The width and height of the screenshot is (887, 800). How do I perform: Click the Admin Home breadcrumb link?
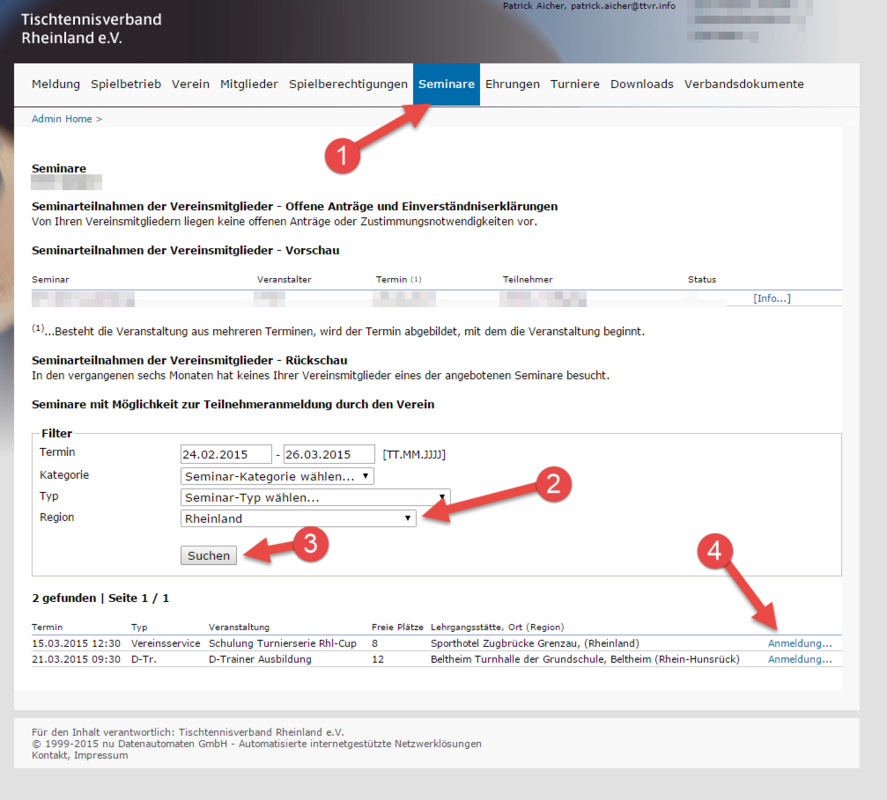click(62, 119)
